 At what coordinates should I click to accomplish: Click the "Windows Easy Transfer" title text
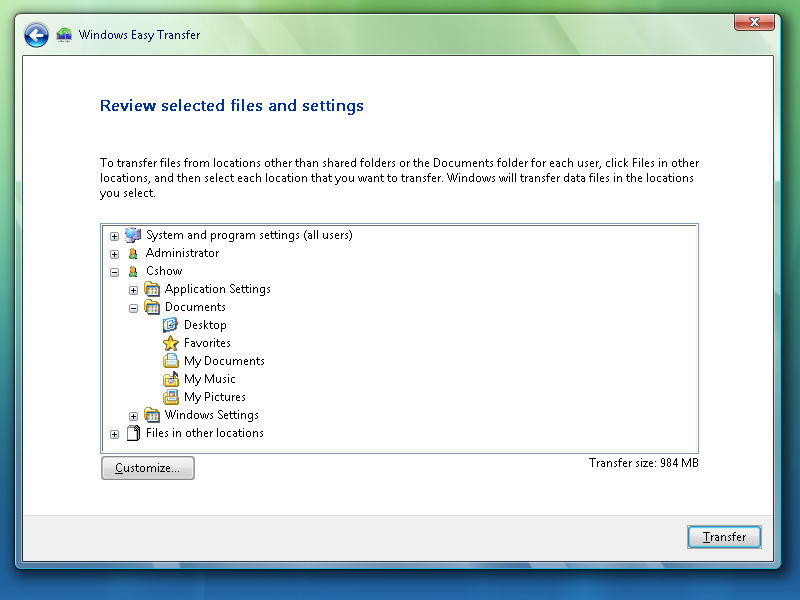[139, 35]
